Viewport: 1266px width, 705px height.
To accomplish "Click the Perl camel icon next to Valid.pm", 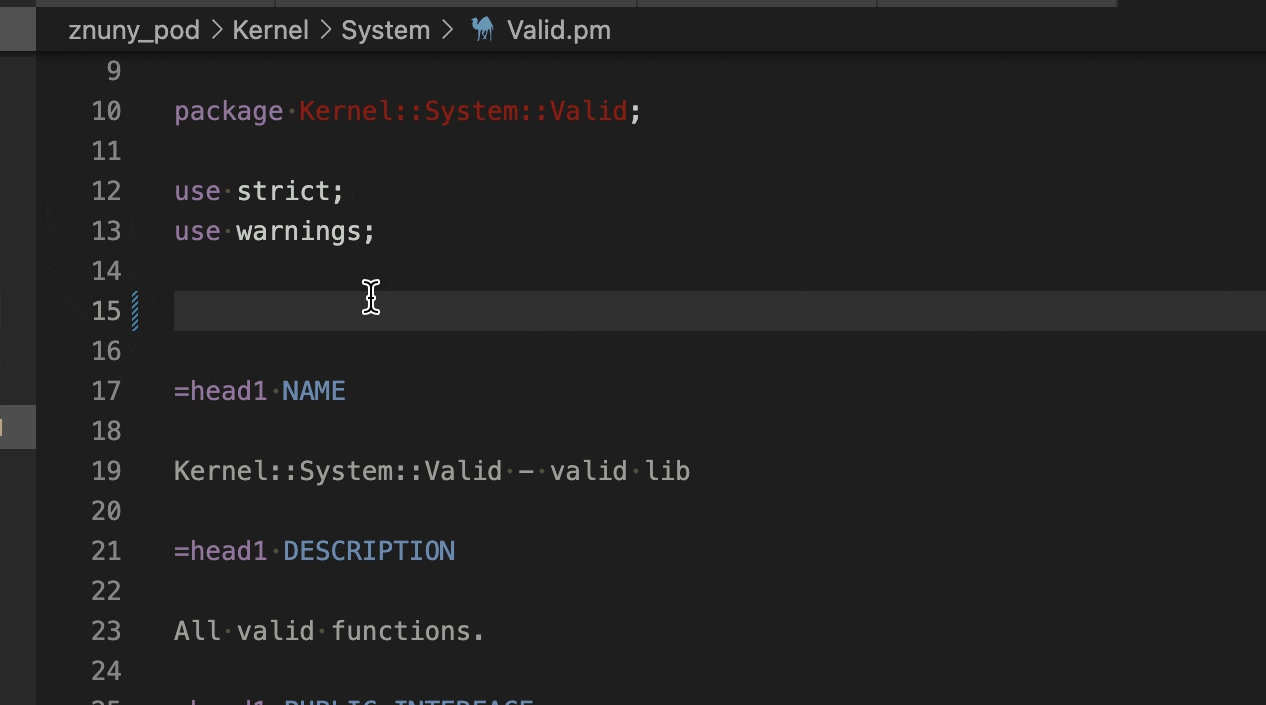I will [x=483, y=29].
